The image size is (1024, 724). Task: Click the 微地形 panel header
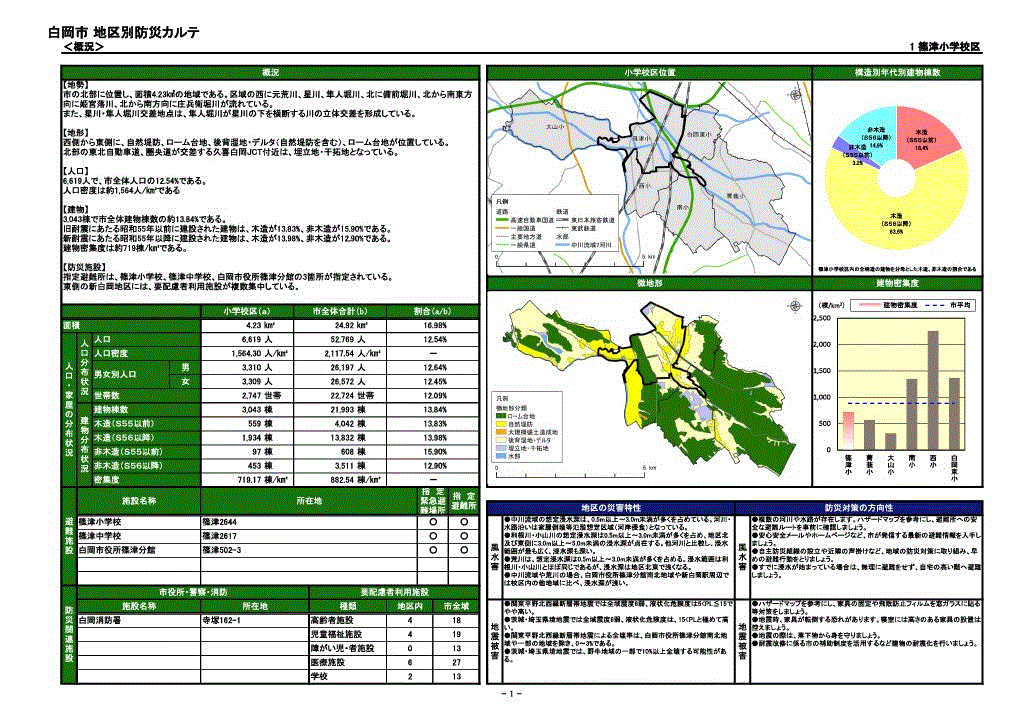[x=649, y=283]
